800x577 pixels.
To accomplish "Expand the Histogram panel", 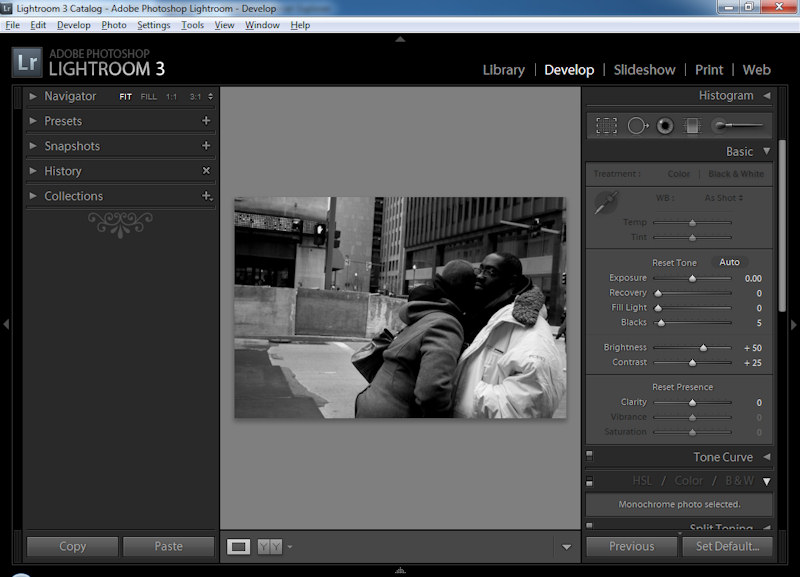I will click(767, 95).
